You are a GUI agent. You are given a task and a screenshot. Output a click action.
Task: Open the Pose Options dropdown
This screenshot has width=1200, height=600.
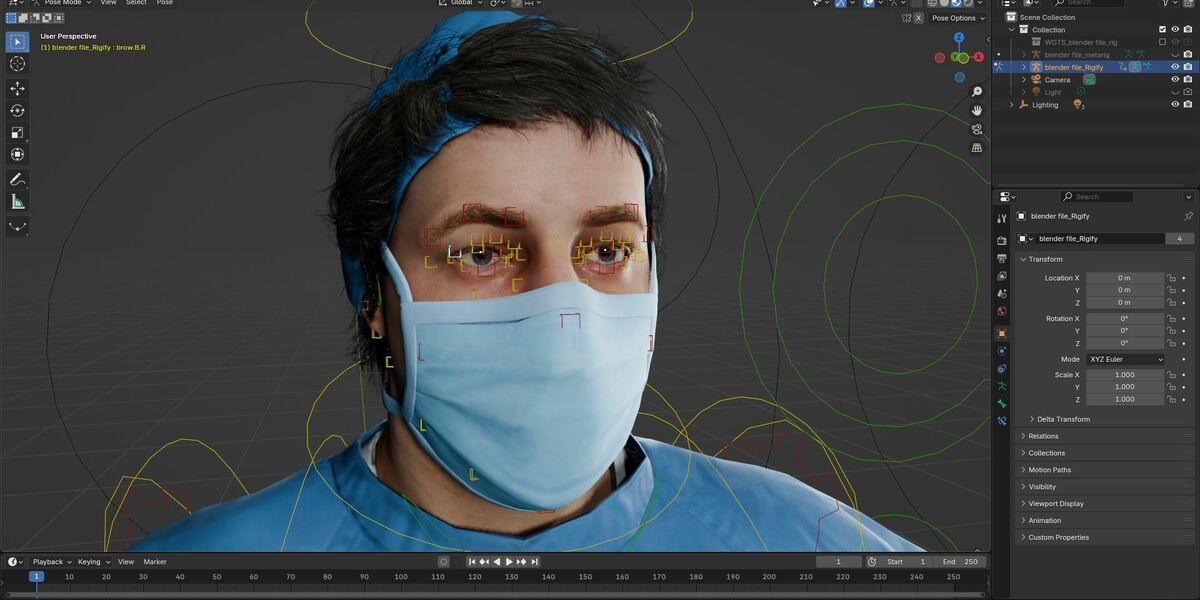click(958, 18)
